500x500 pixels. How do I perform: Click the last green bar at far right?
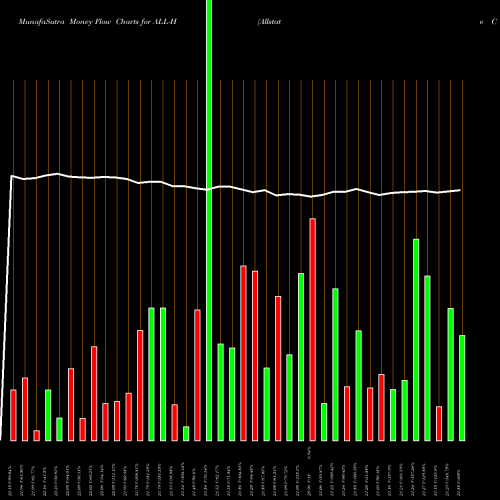point(462,388)
